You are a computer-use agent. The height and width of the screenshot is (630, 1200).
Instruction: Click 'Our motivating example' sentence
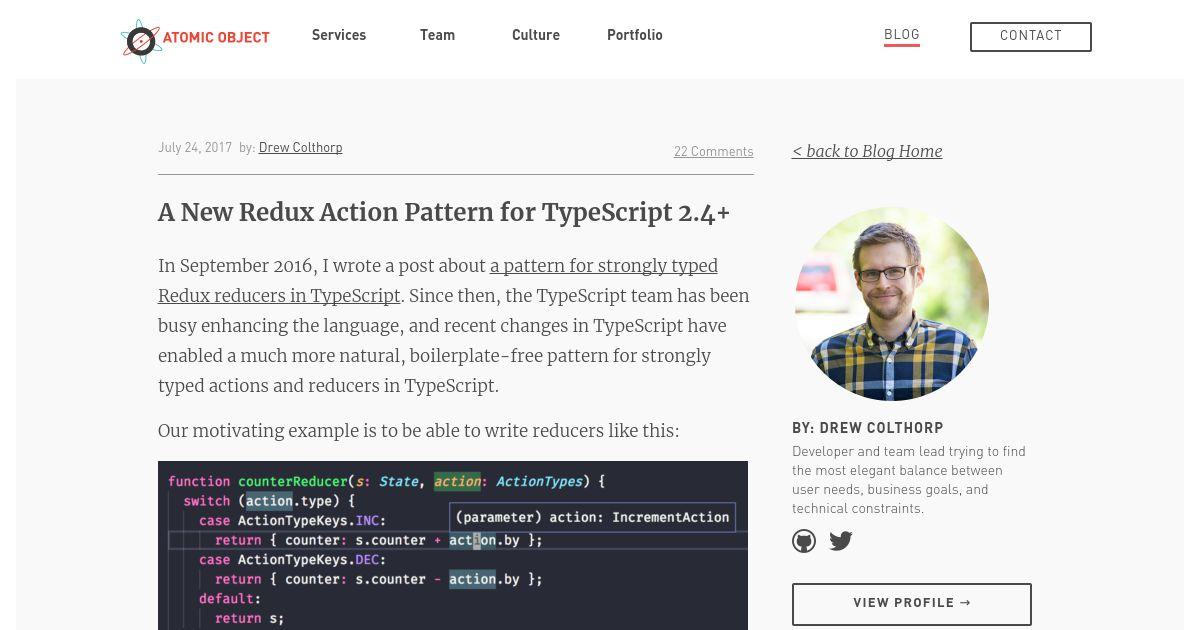point(418,431)
